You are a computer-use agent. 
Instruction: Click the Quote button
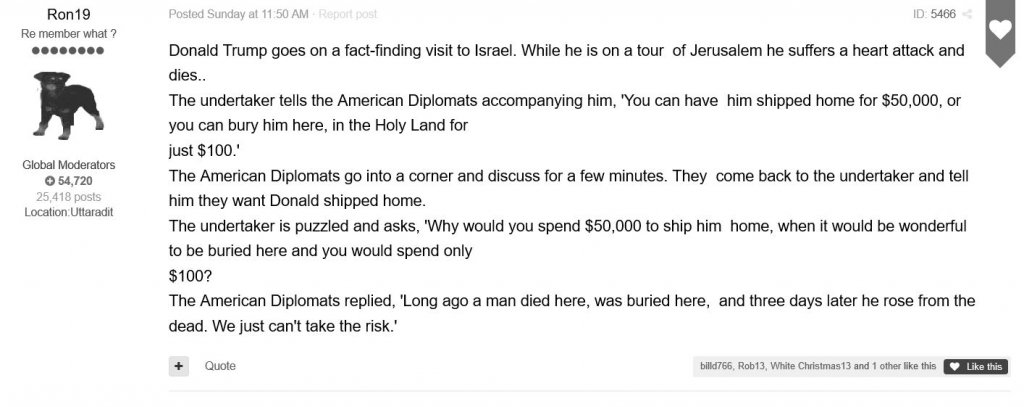tap(220, 366)
